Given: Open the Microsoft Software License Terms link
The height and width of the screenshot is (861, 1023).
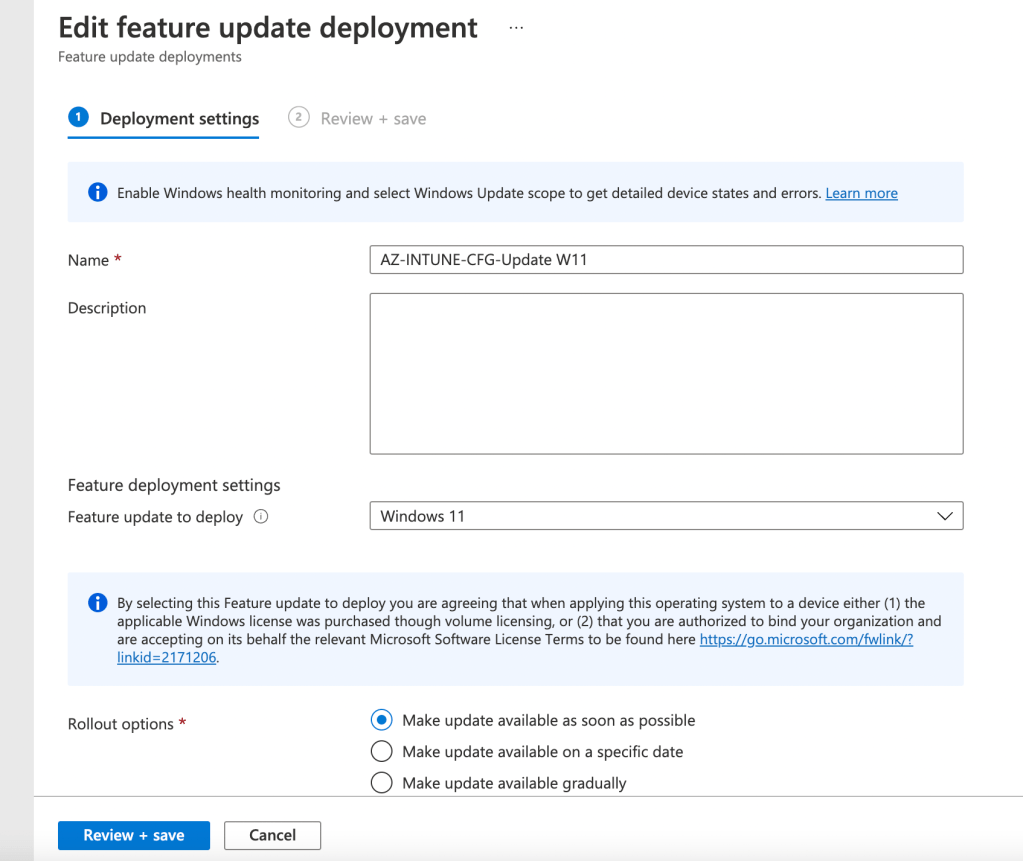Looking at the screenshot, I should click(x=805, y=640).
